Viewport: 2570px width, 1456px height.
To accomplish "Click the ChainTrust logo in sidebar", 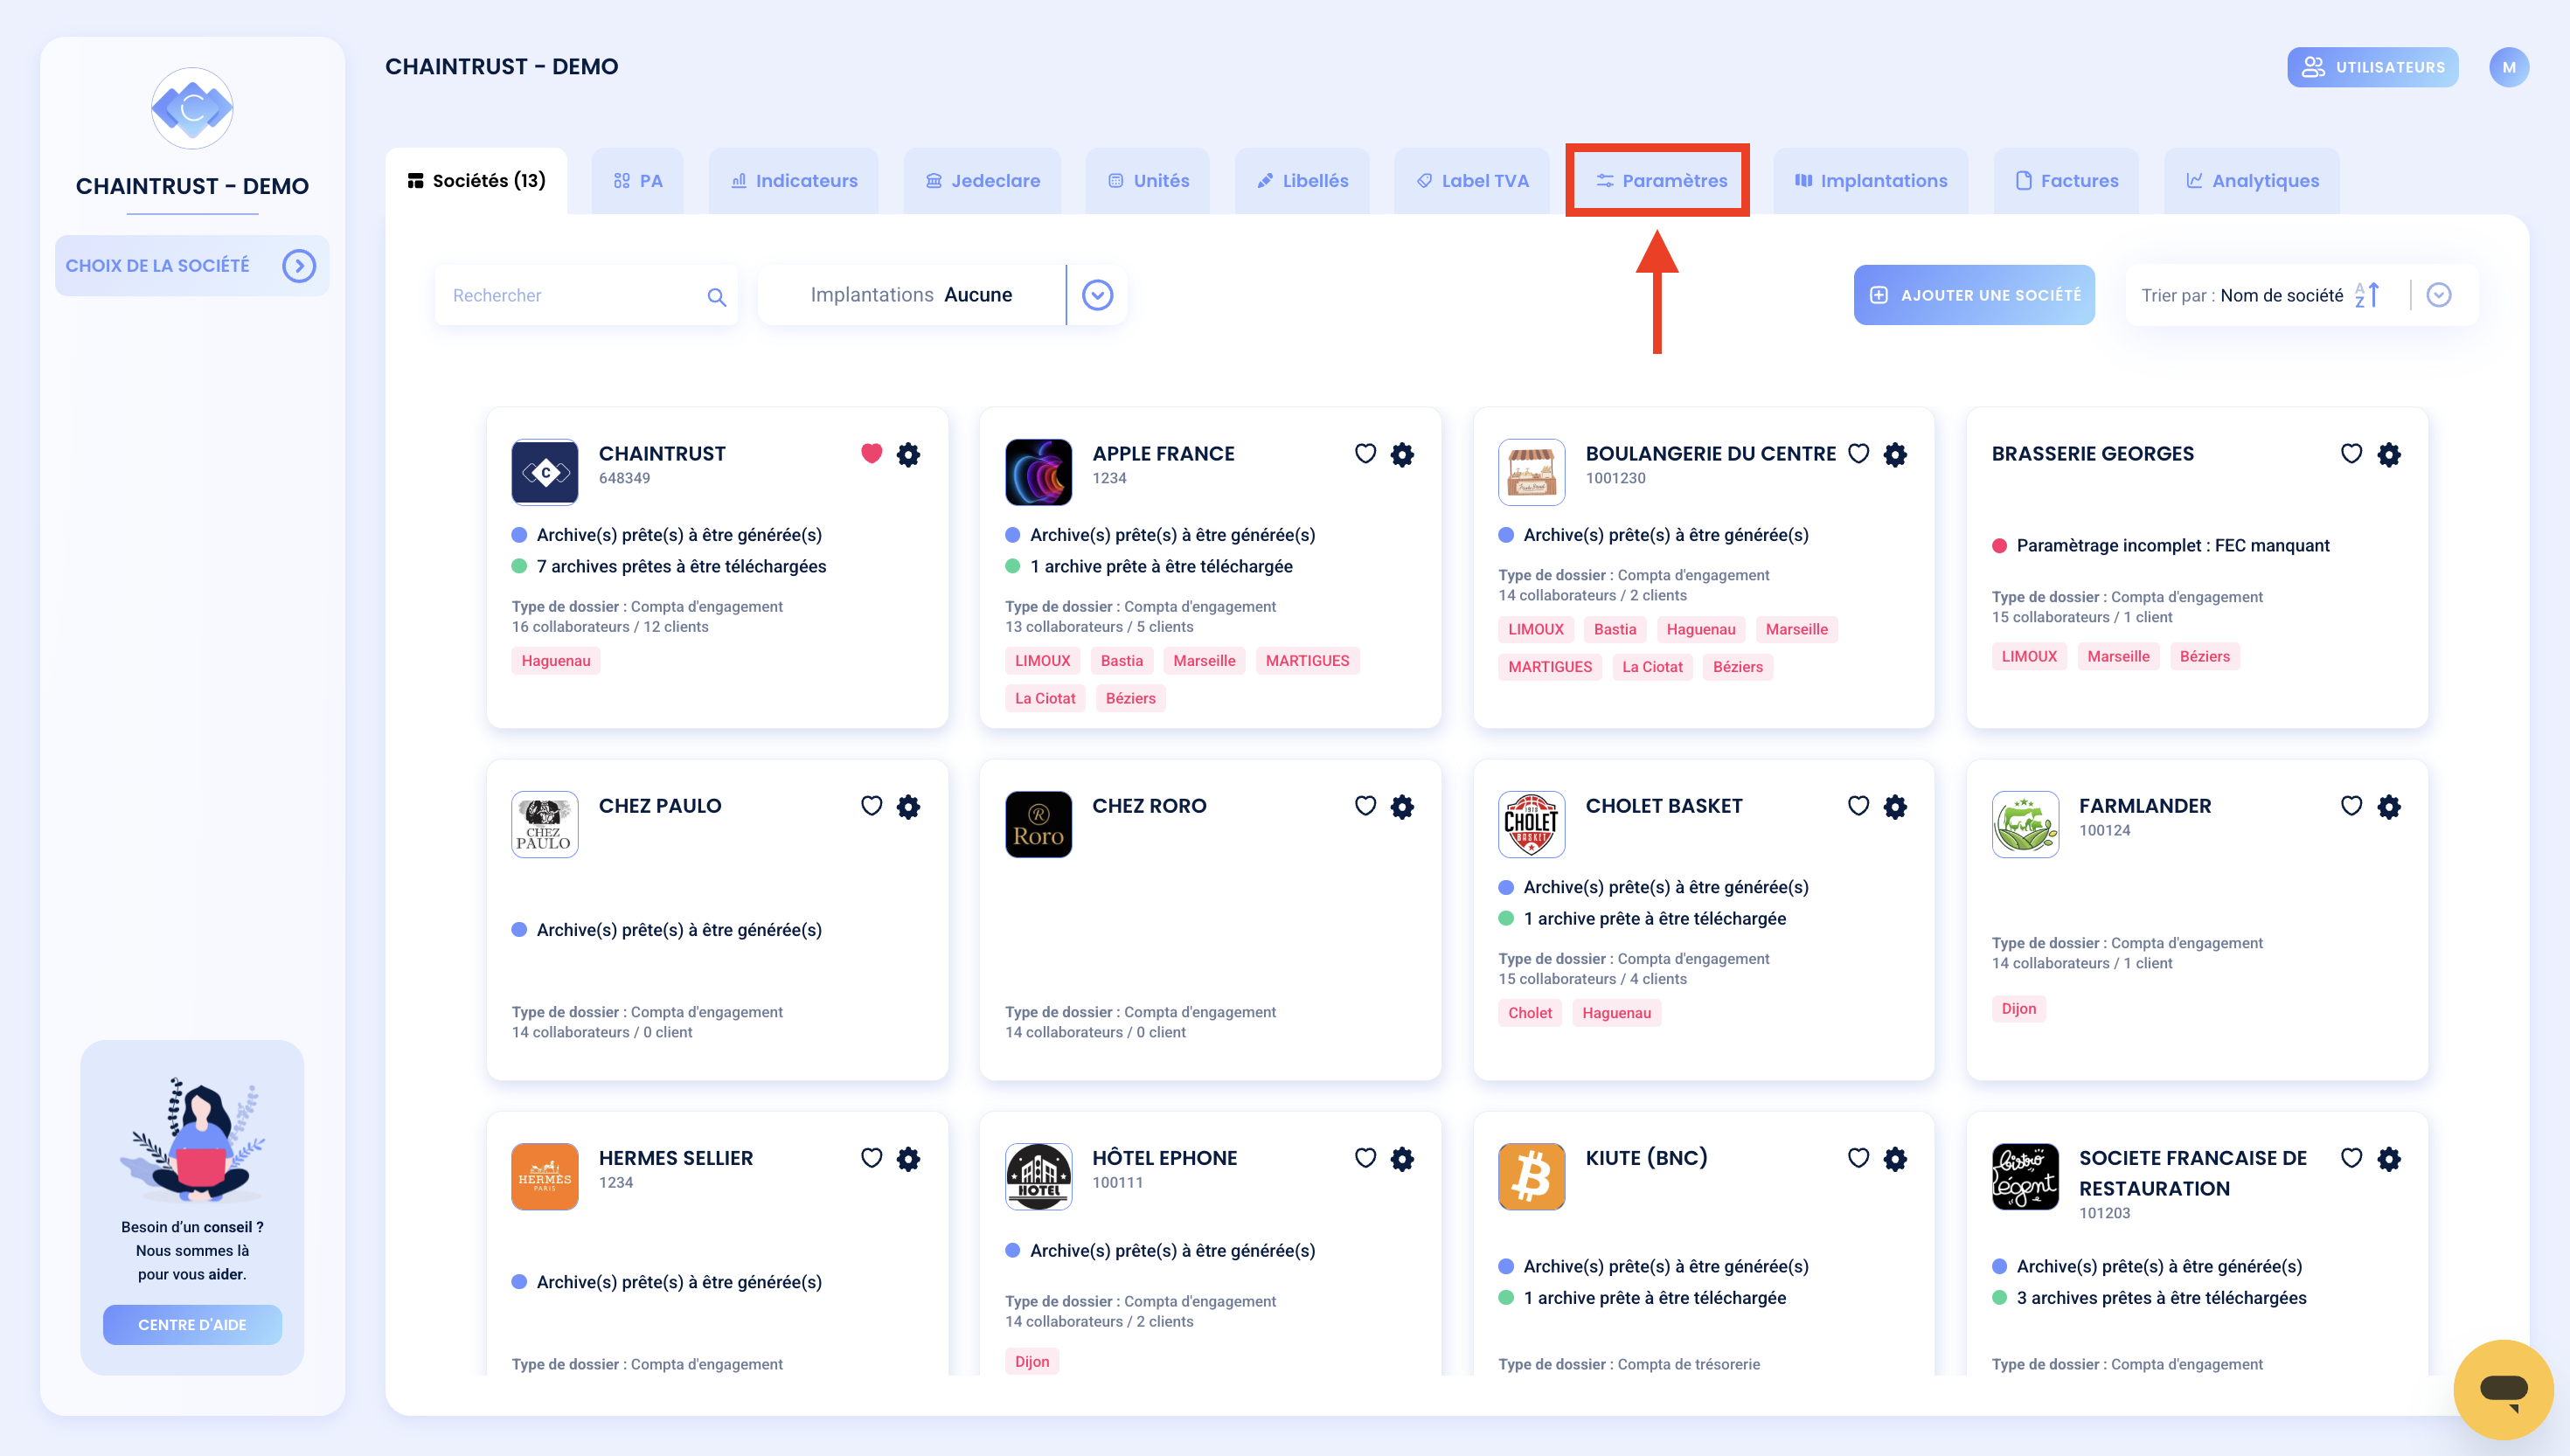I will pos(192,108).
